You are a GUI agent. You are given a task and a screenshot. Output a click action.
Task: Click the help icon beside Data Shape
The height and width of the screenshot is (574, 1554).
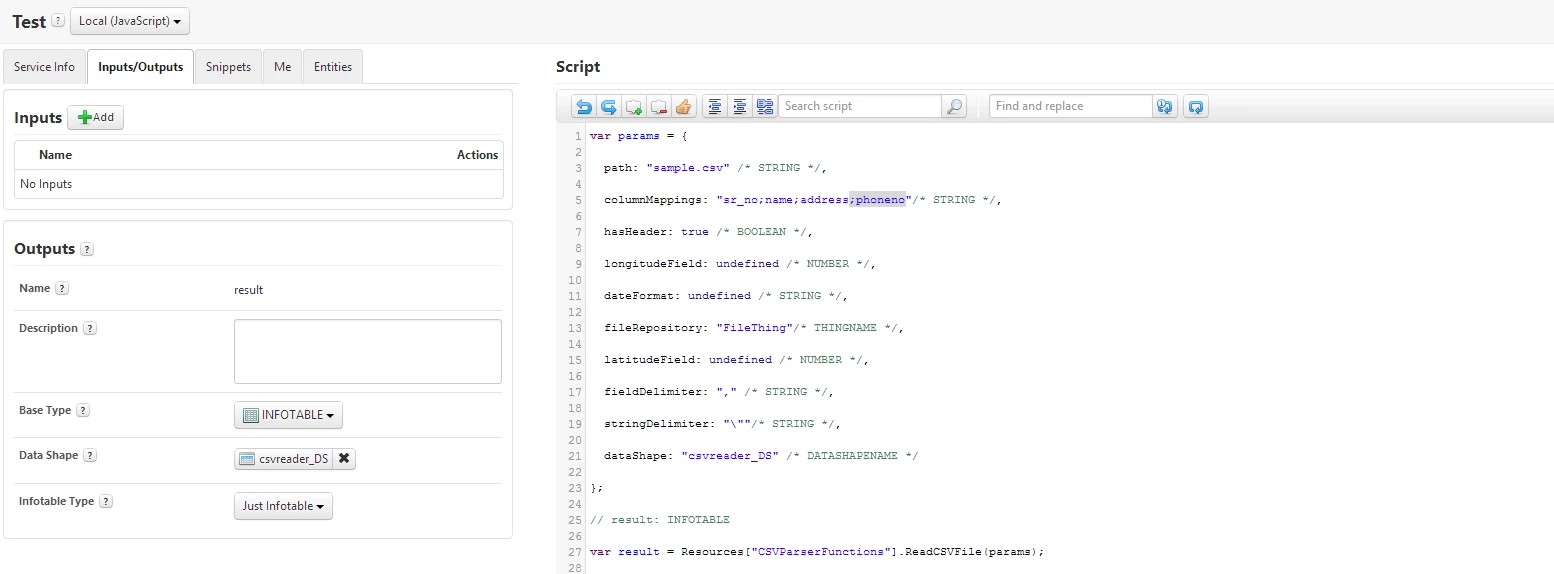pyautogui.click(x=90, y=455)
